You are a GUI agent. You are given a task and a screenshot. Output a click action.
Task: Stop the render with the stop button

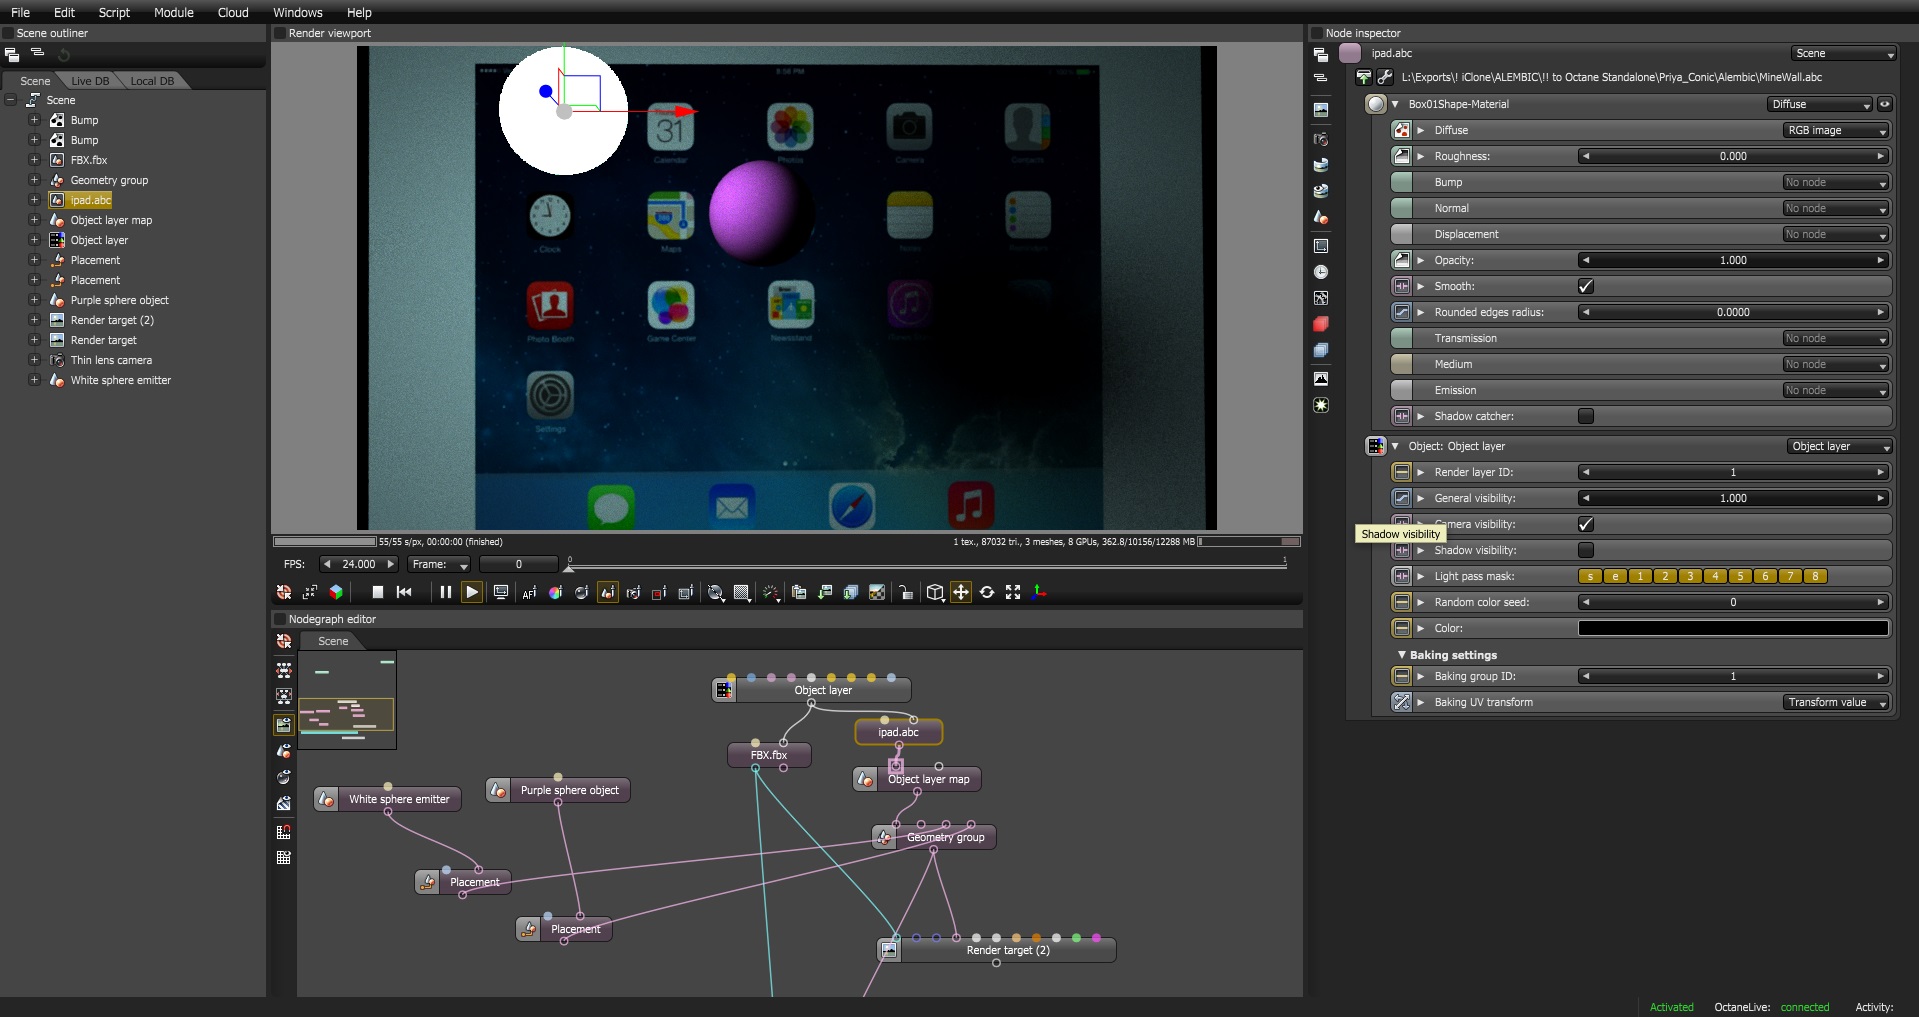[x=378, y=592]
